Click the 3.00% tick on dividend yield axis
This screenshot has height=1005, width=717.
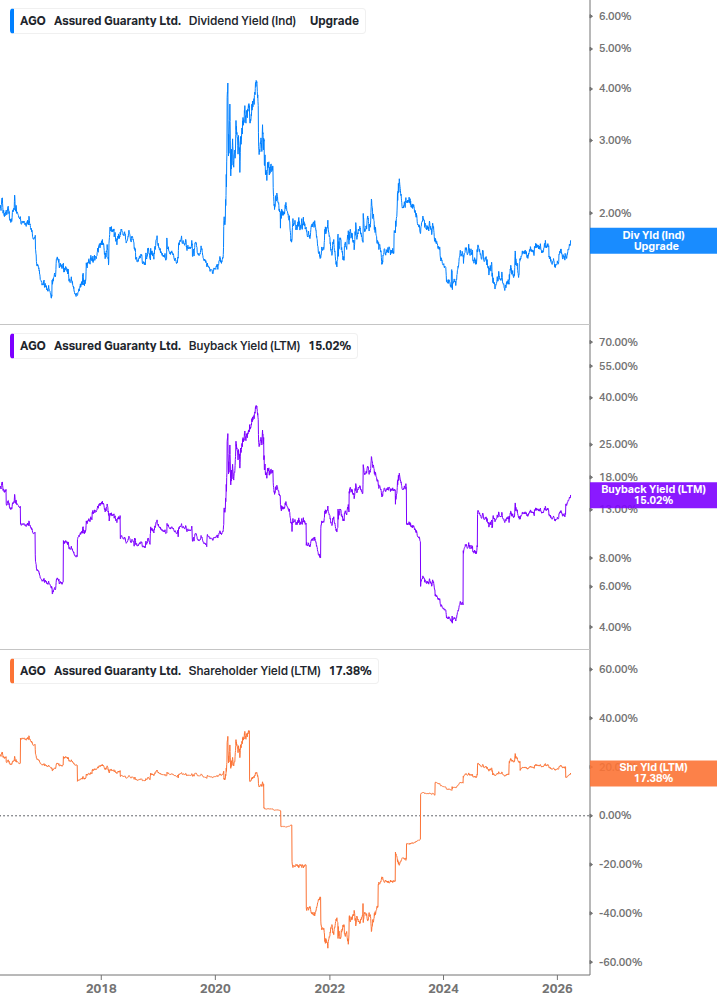pyautogui.click(x=614, y=140)
